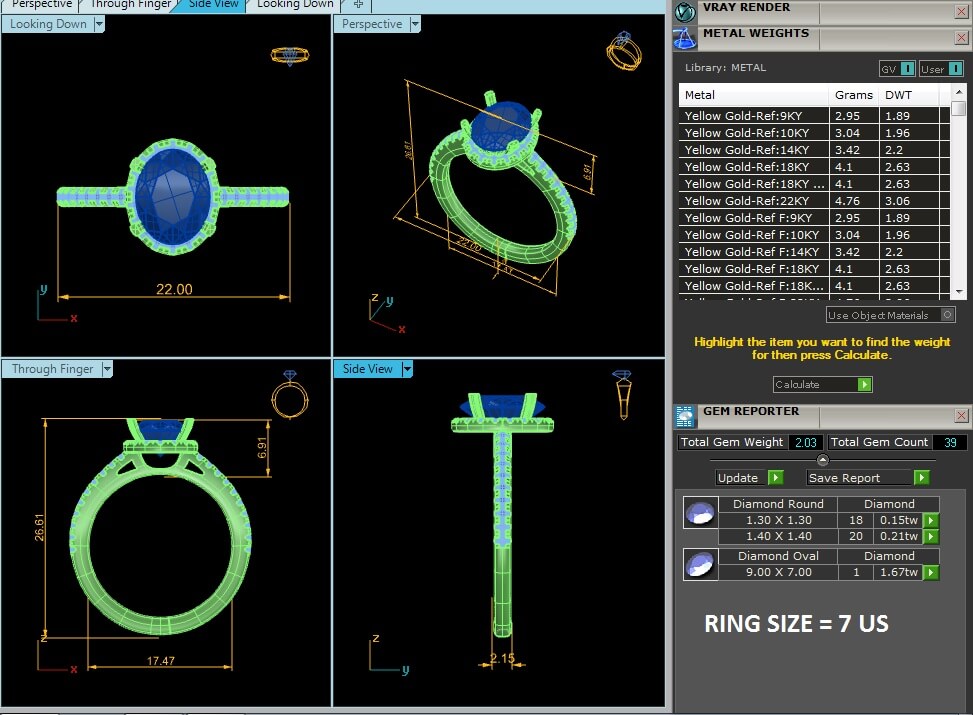Click green arrow beside 1.67tw oval diamond
This screenshot has height=715, width=973.
[931, 573]
